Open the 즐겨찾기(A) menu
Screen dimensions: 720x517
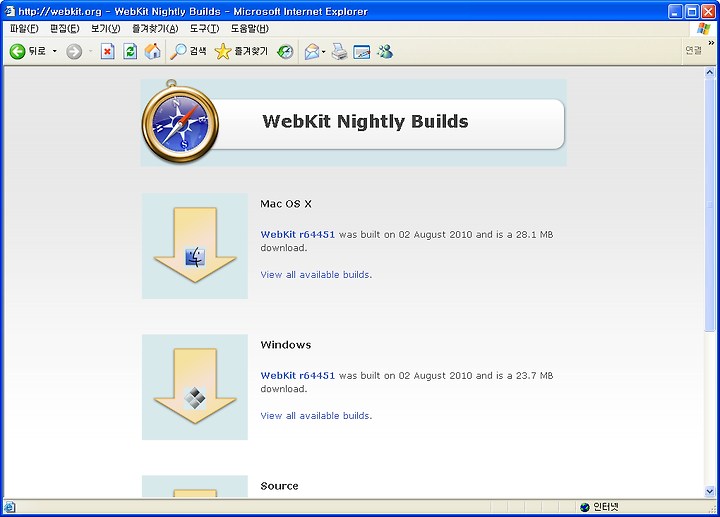pos(155,28)
